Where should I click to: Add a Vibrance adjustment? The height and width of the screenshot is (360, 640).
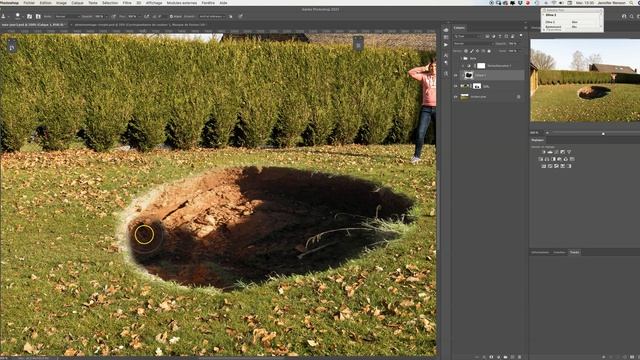point(569,152)
